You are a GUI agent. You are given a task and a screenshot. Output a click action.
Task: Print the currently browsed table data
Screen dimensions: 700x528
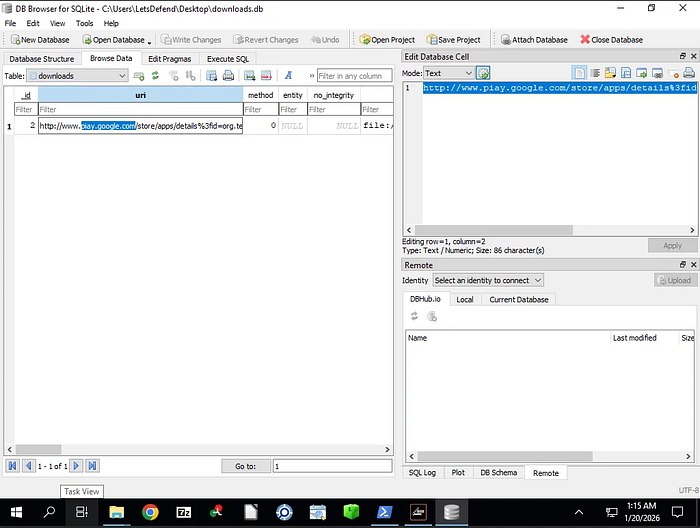pyautogui.click(x=228, y=76)
